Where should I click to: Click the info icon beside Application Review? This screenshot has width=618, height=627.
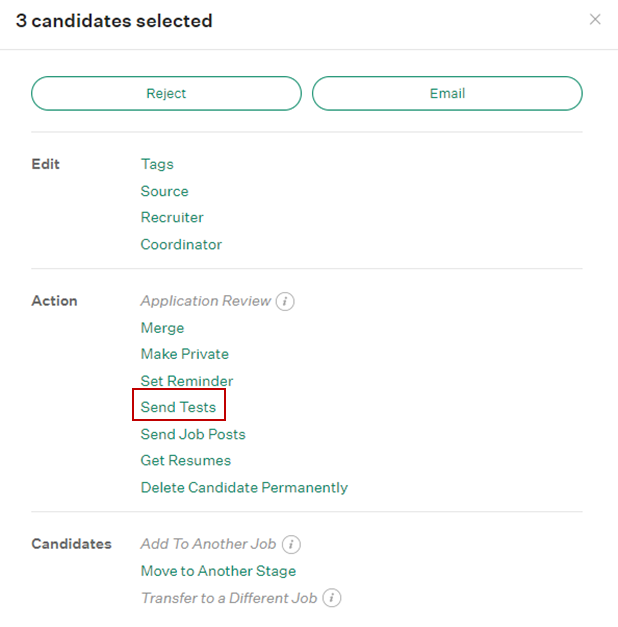coord(285,301)
